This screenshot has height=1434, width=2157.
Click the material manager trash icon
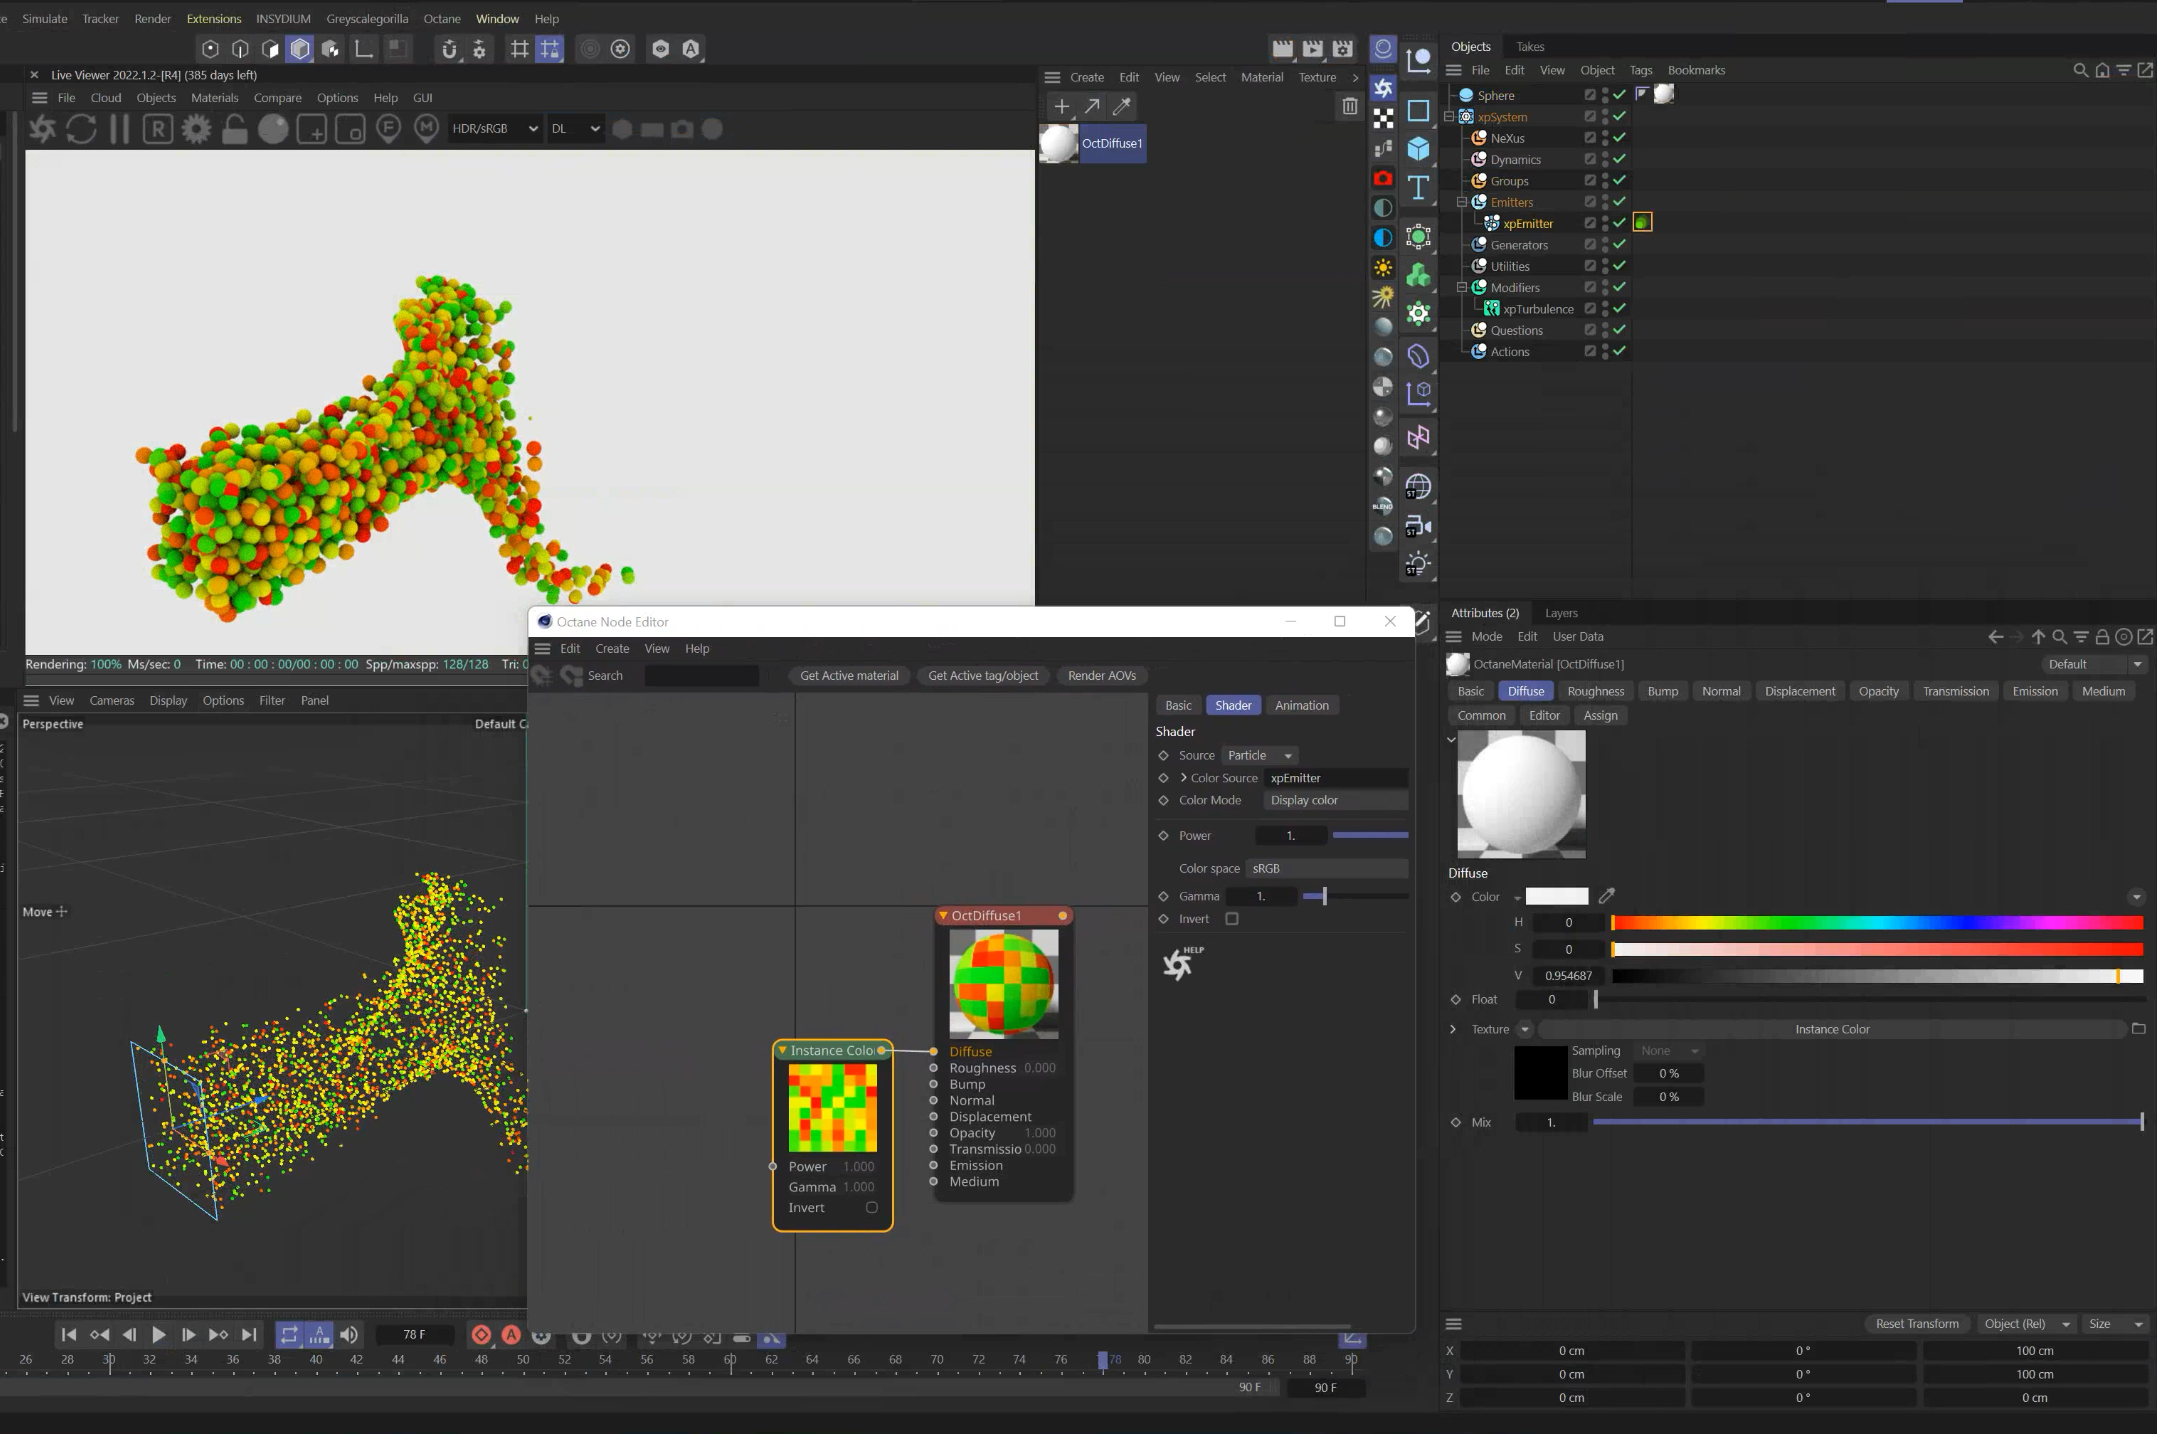[1349, 106]
